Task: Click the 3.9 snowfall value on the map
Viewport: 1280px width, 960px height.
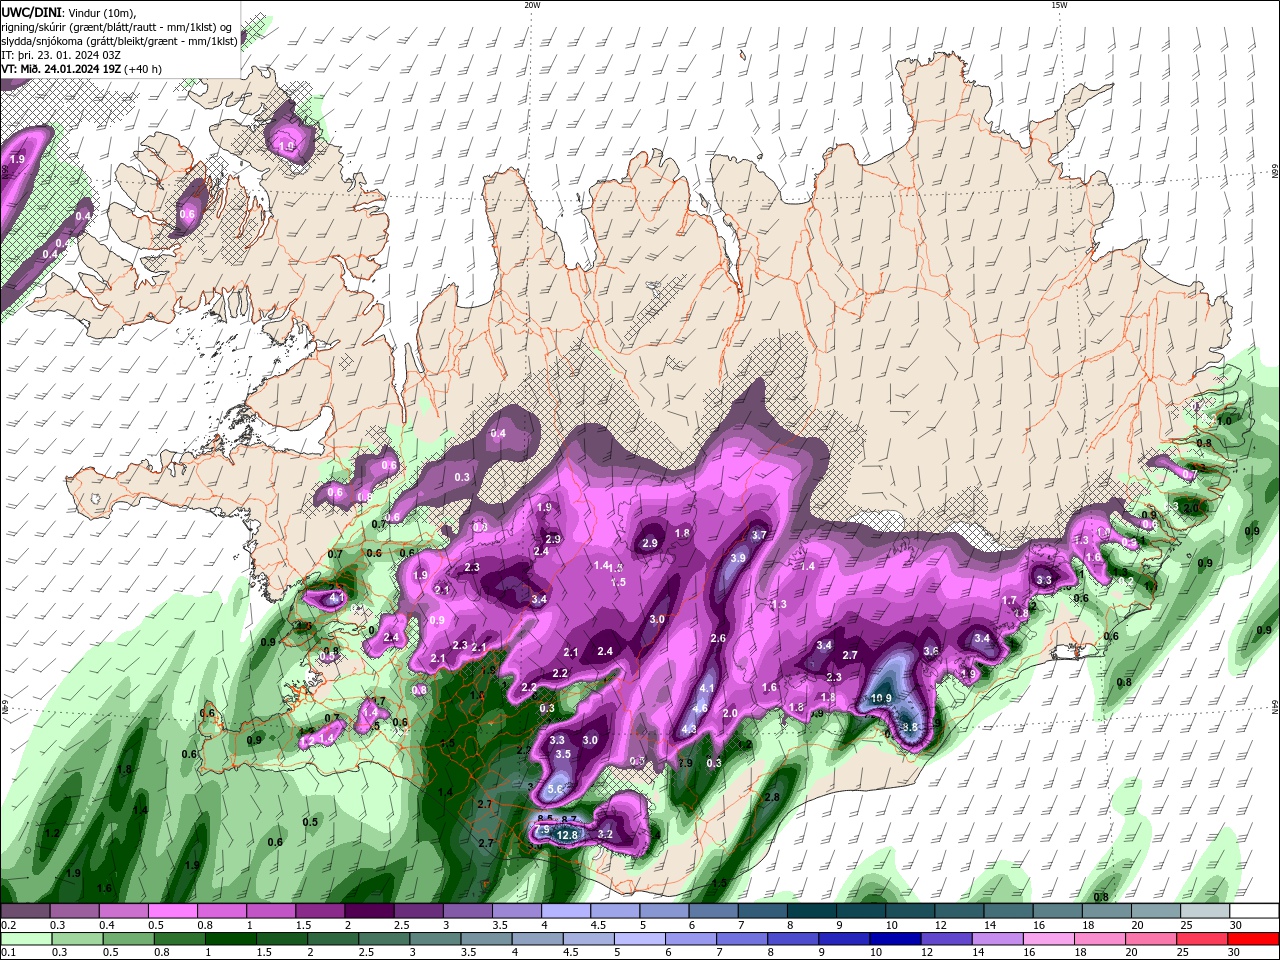Action: (x=738, y=558)
